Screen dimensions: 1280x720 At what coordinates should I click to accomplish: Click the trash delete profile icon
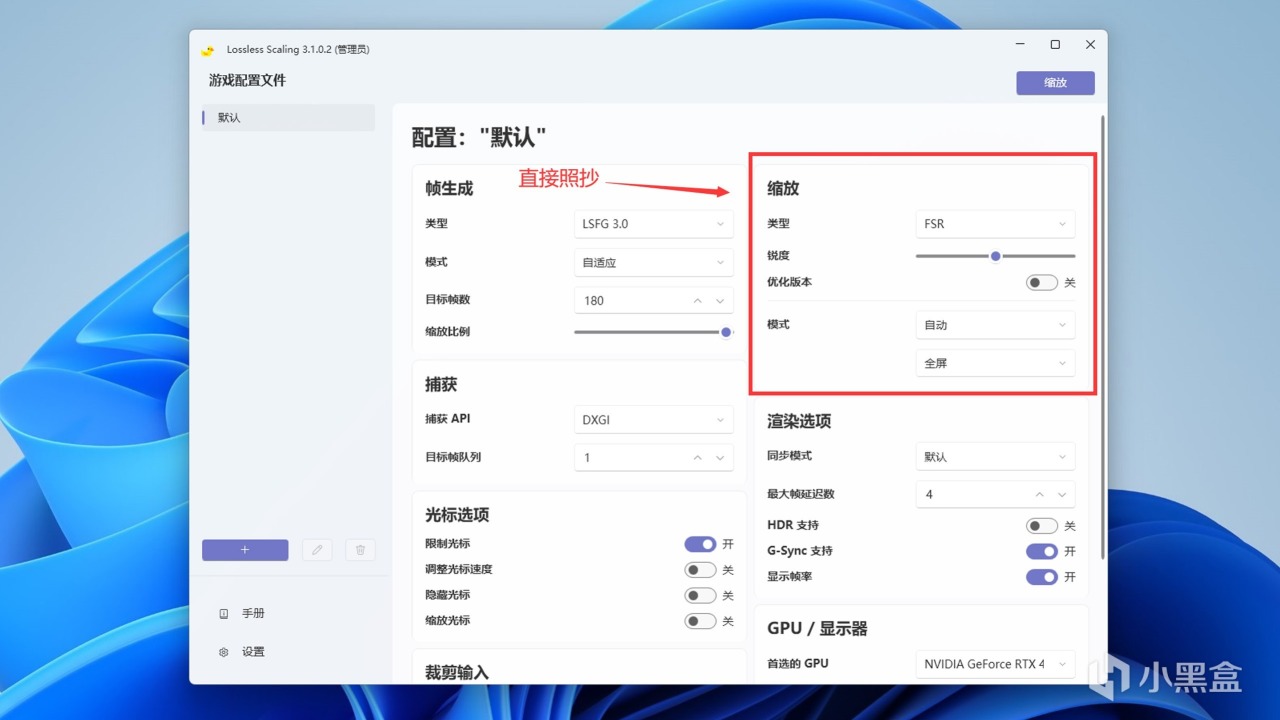(x=360, y=550)
